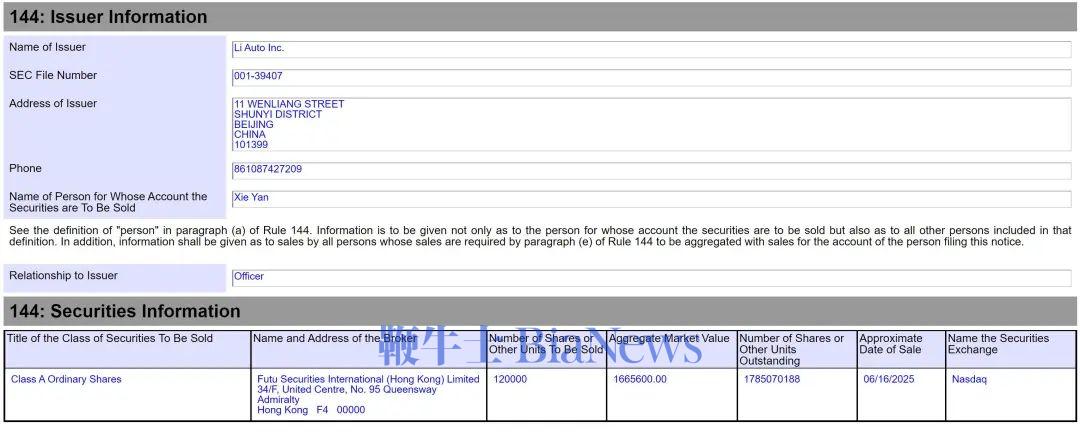
Task: Click the Name of Issuer field
Action: tap(651, 49)
